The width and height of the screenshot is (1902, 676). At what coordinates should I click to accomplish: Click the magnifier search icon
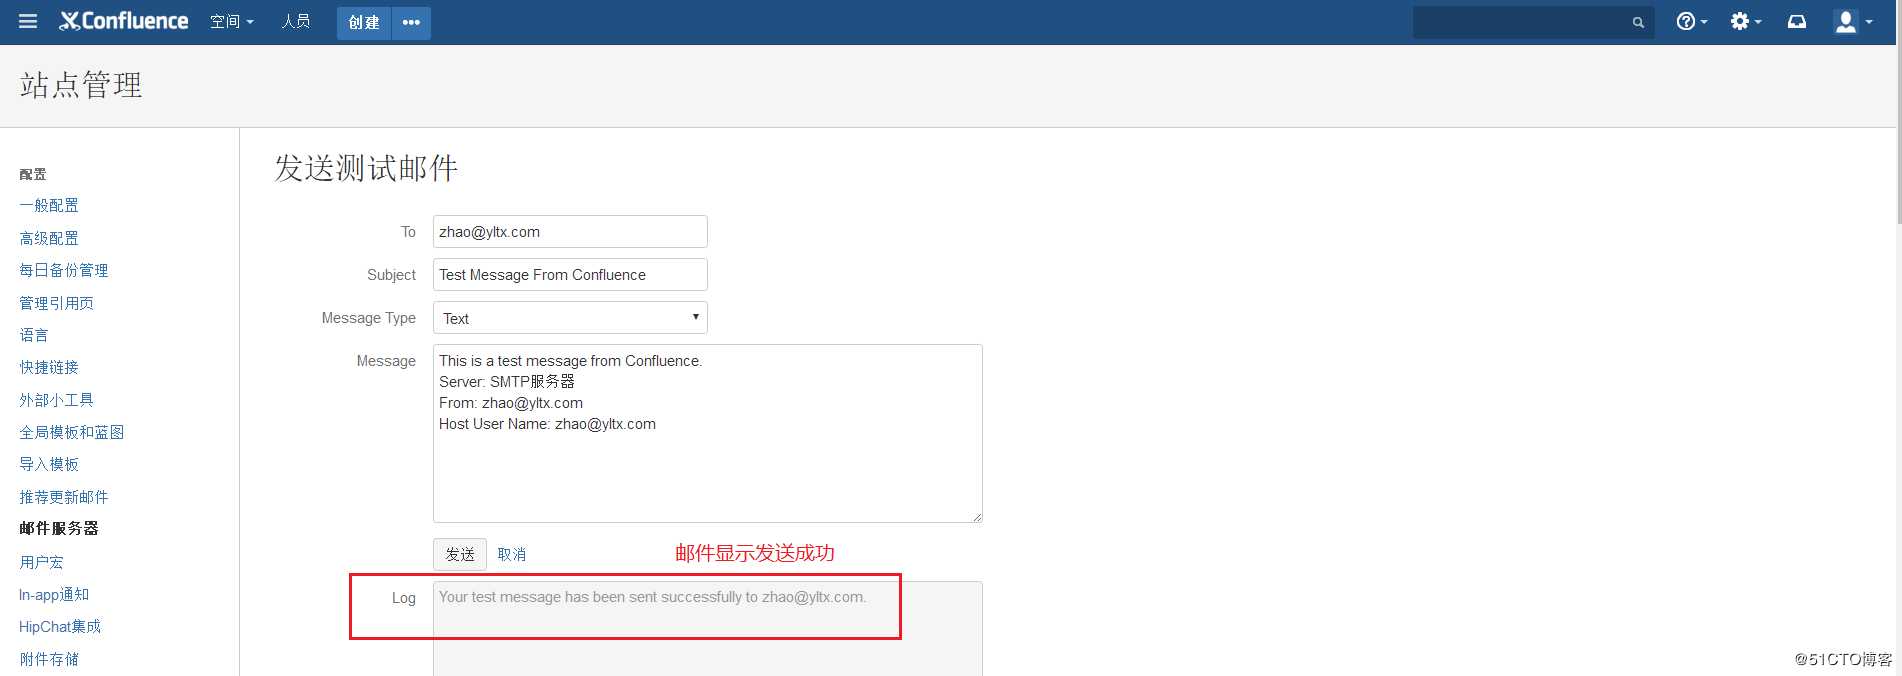pos(1638,22)
